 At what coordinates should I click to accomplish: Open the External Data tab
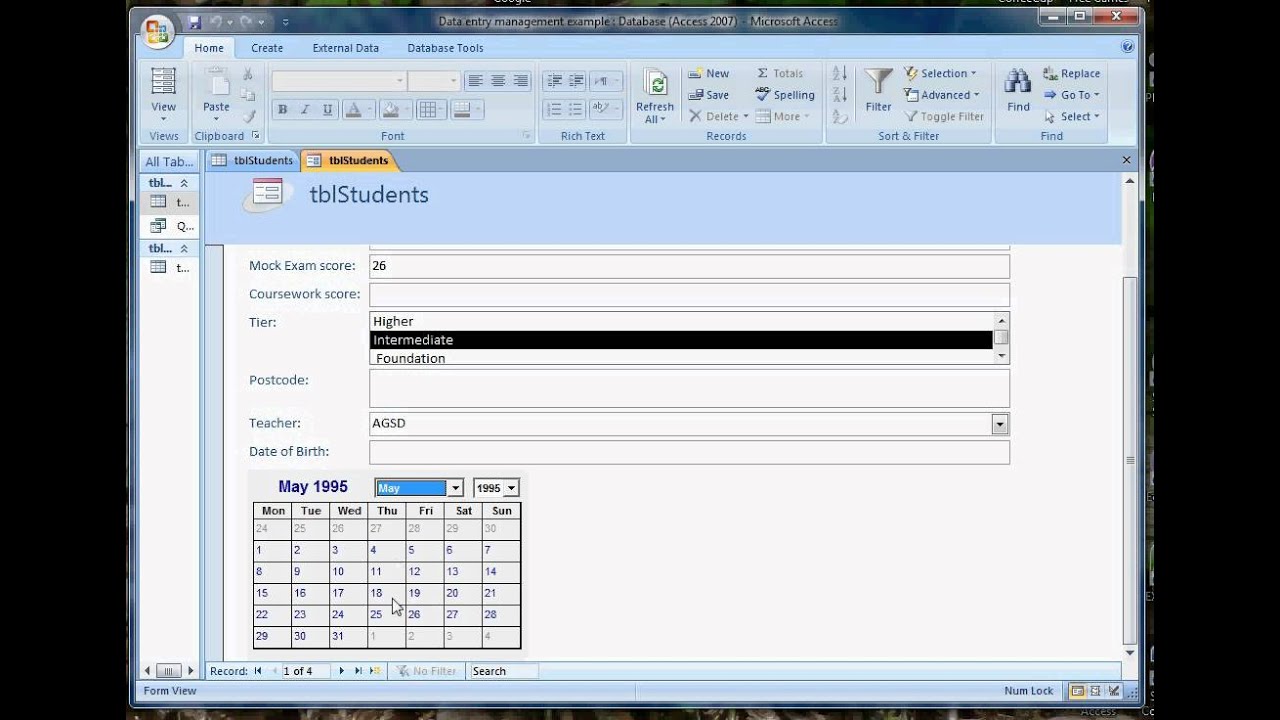click(346, 48)
